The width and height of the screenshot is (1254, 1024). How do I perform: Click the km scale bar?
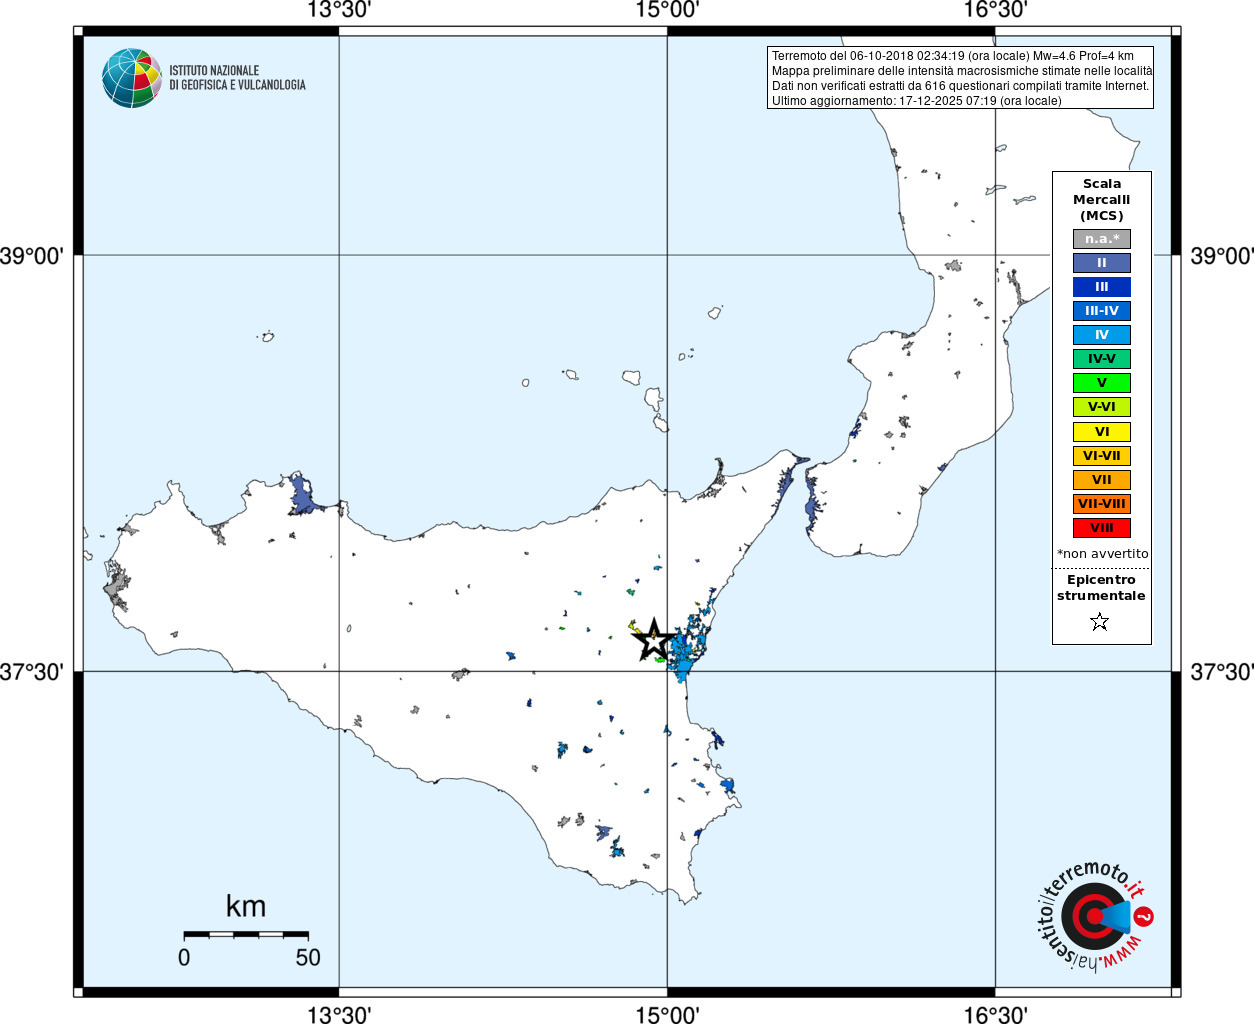point(246,935)
